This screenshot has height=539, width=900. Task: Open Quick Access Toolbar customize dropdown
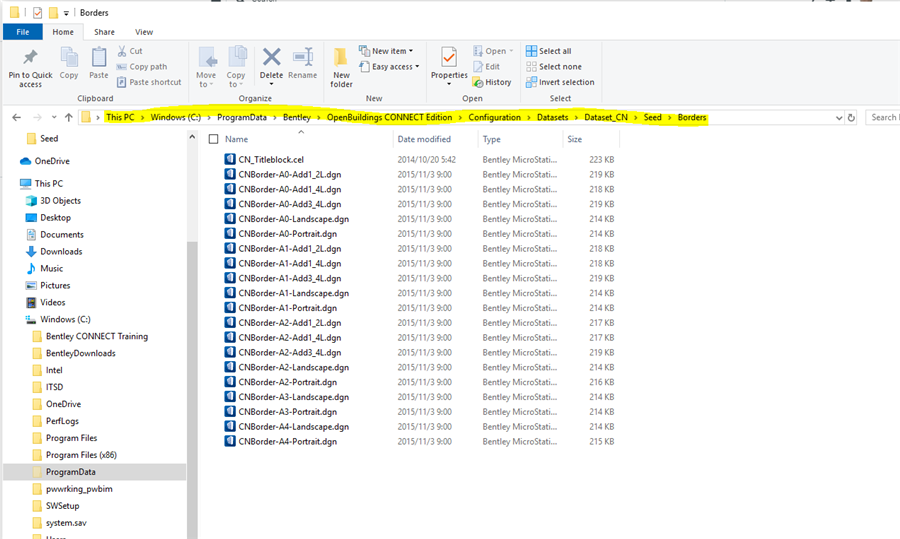tap(66, 13)
